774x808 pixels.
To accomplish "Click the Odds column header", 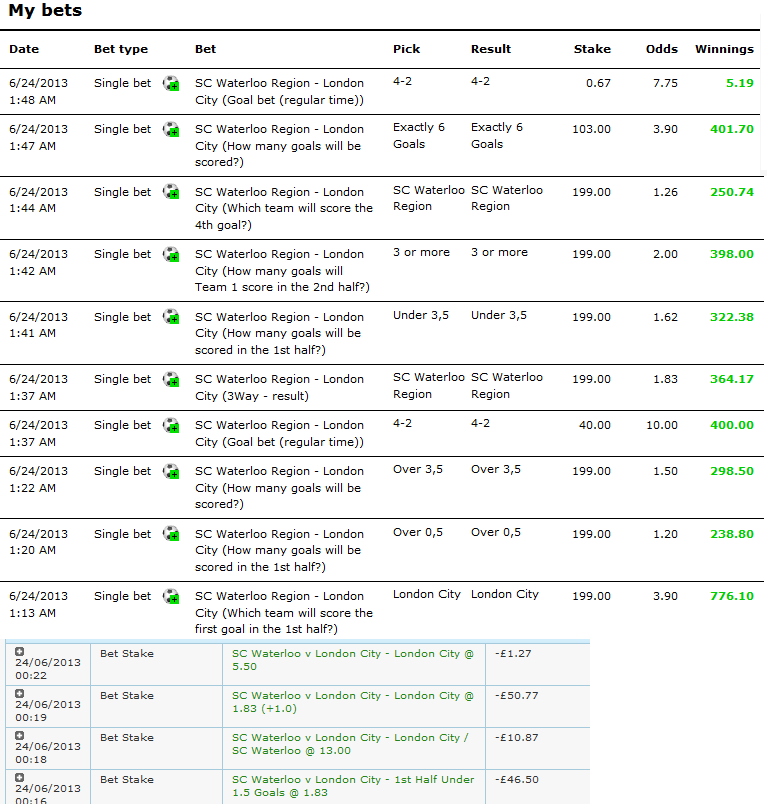I will [x=661, y=49].
